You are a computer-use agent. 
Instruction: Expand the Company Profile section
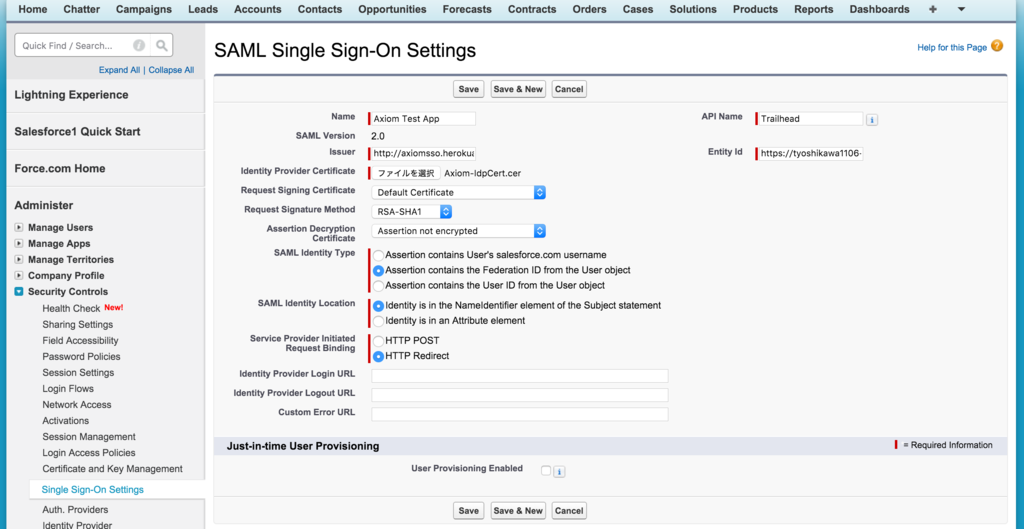click(x=19, y=276)
